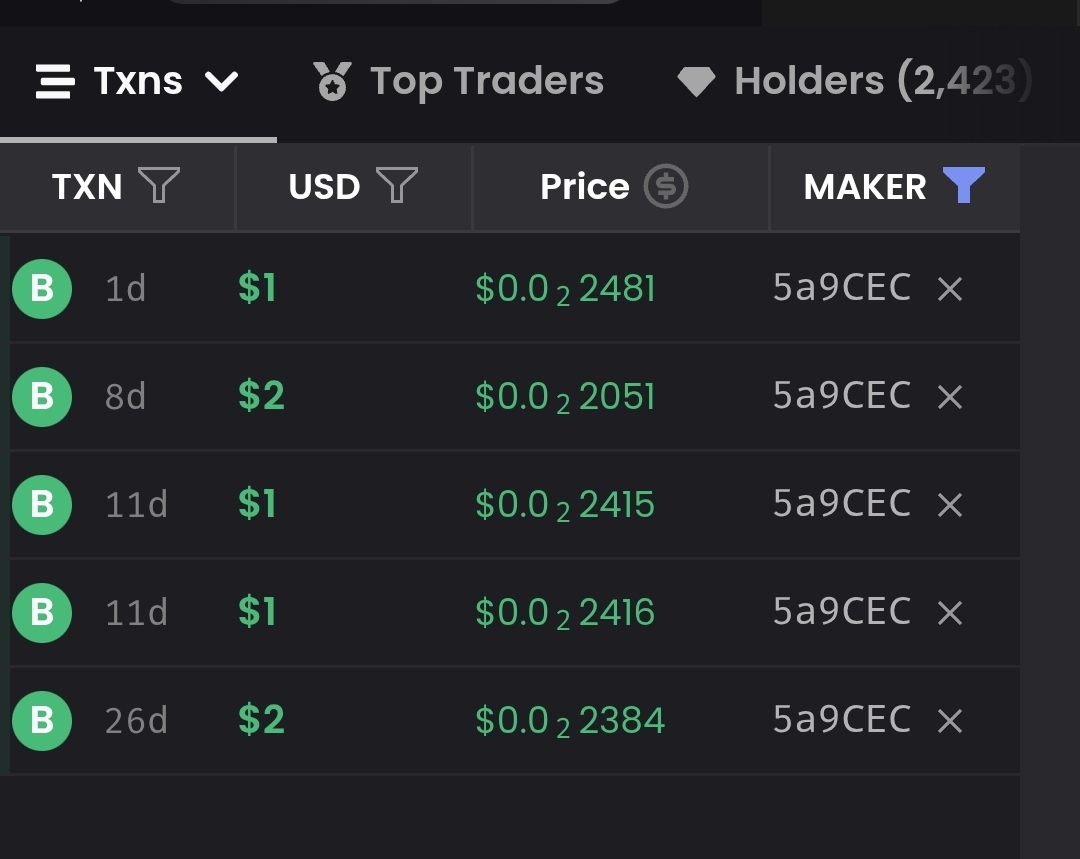The image size is (1080, 859).
Task: Click the Holders diamond icon
Action: point(696,81)
